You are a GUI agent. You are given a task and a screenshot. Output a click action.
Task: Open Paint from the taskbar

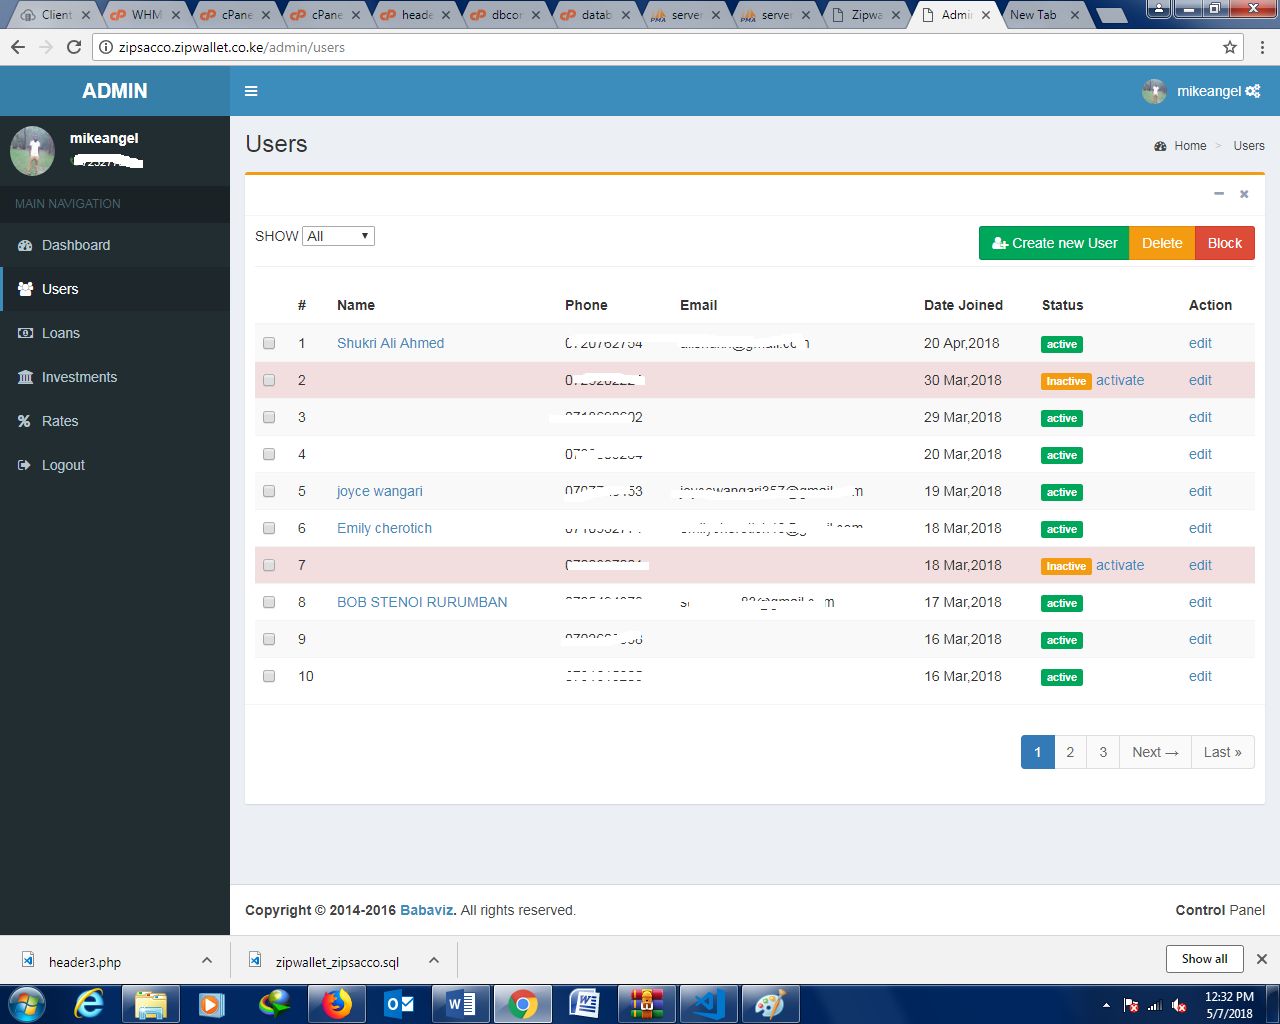click(x=771, y=1003)
